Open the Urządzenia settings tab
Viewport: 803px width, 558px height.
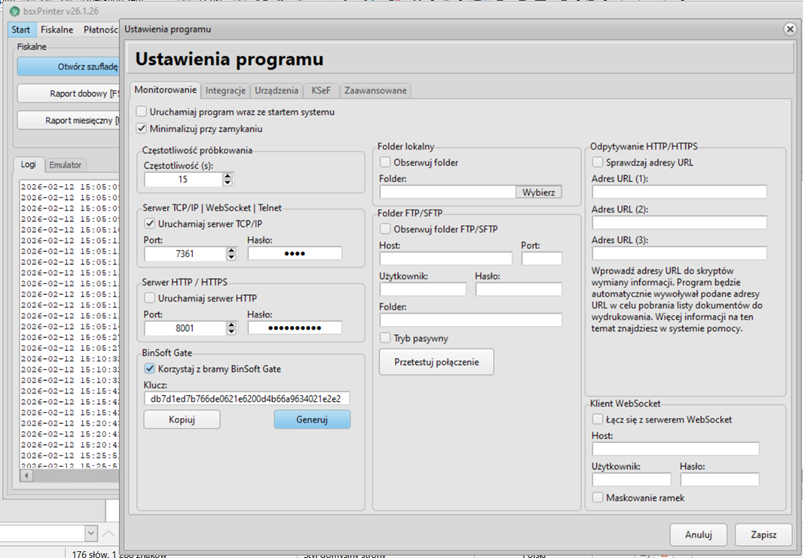(276, 90)
